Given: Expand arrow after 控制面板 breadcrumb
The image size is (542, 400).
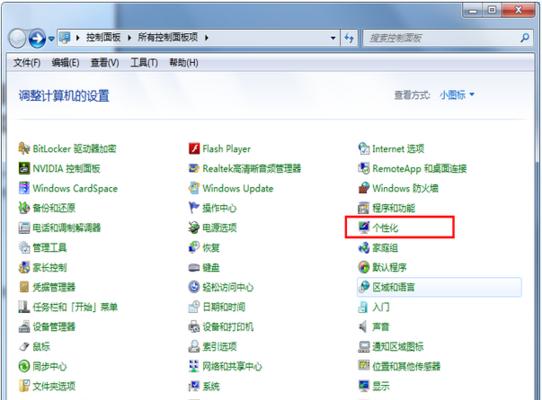Looking at the screenshot, I should (x=129, y=38).
